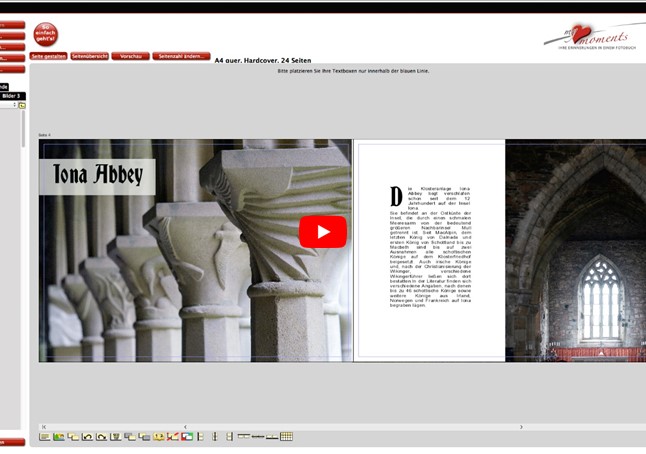
Task: Switch to the 'Seitenübersicht' tab
Action: (x=88, y=57)
